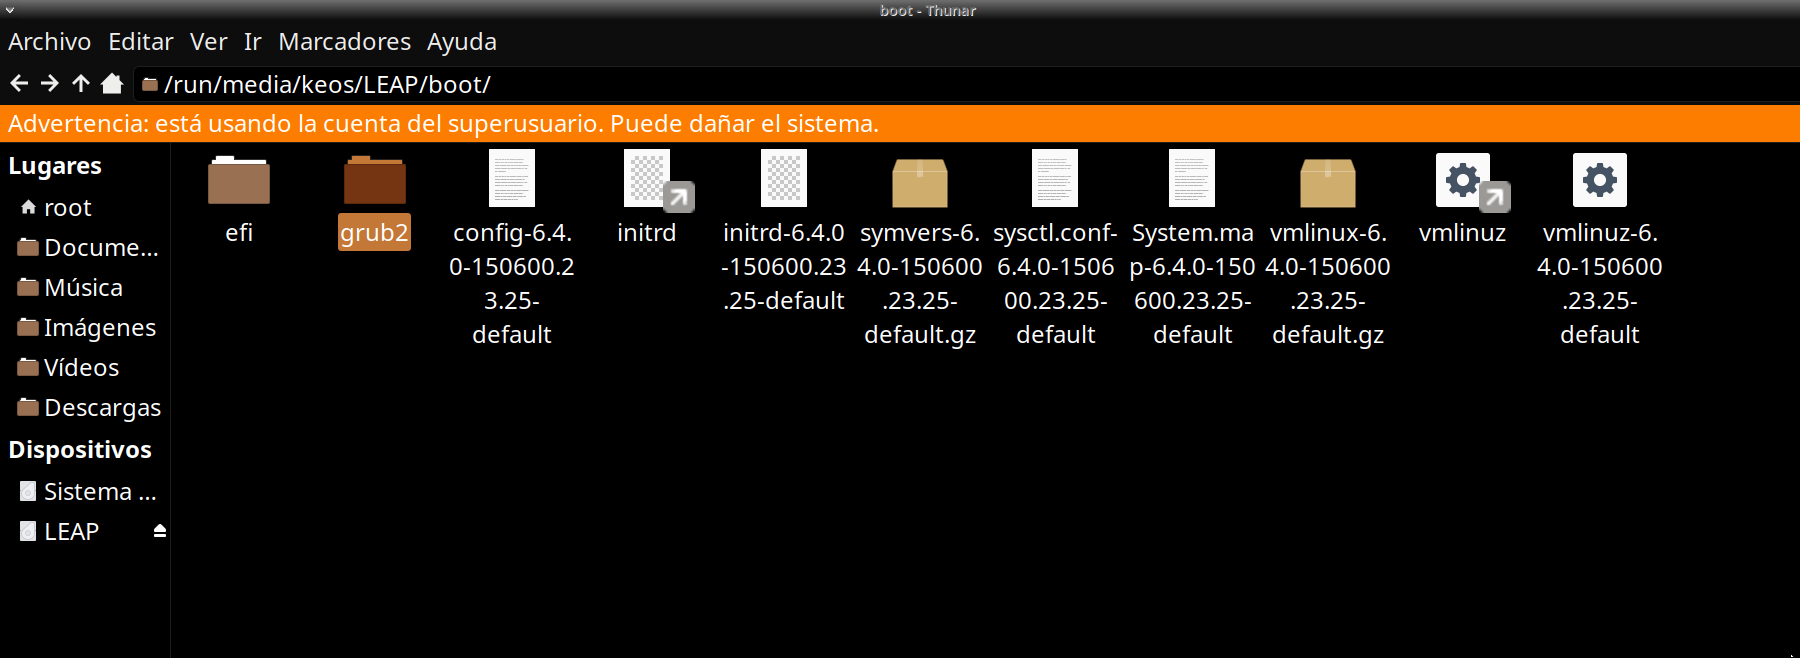Select the efi folder icon

pos(238,181)
